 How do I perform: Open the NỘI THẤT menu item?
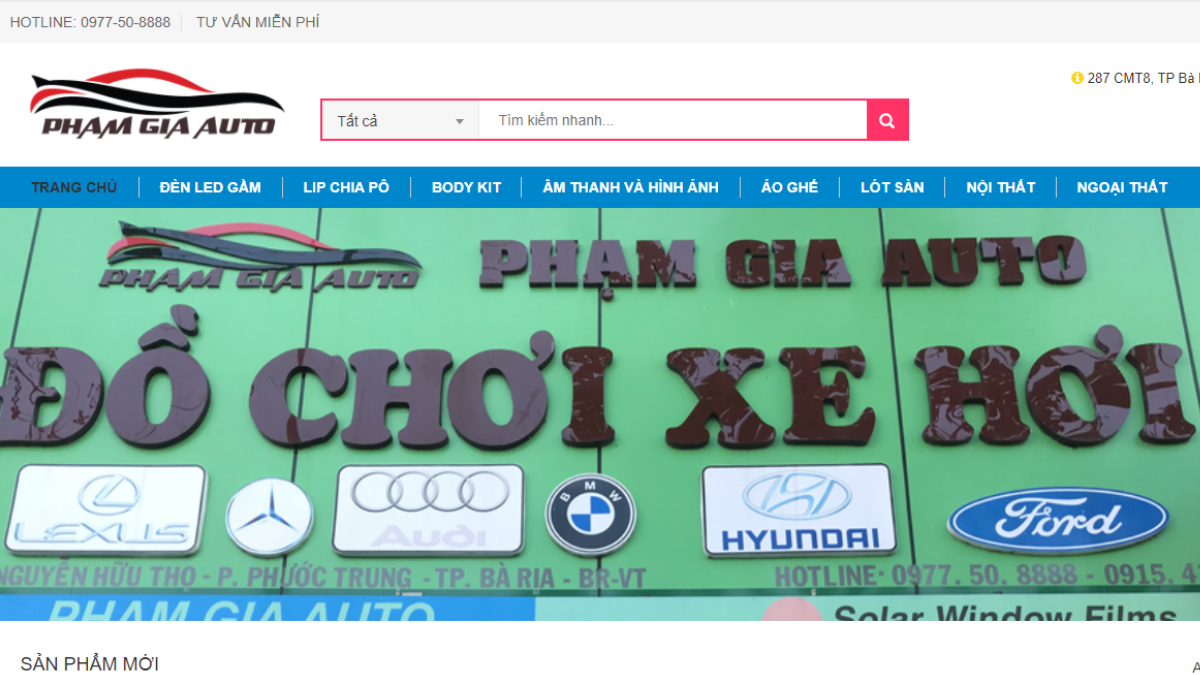pyautogui.click(x=1000, y=187)
